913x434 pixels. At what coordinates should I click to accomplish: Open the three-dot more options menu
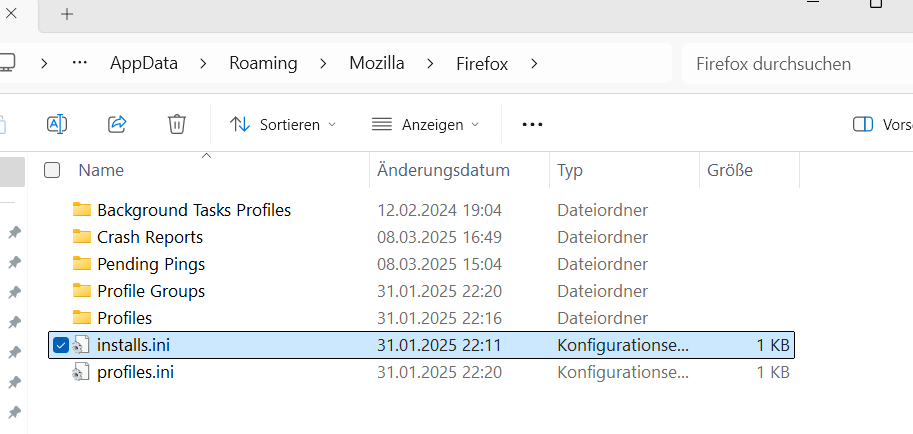[x=532, y=124]
